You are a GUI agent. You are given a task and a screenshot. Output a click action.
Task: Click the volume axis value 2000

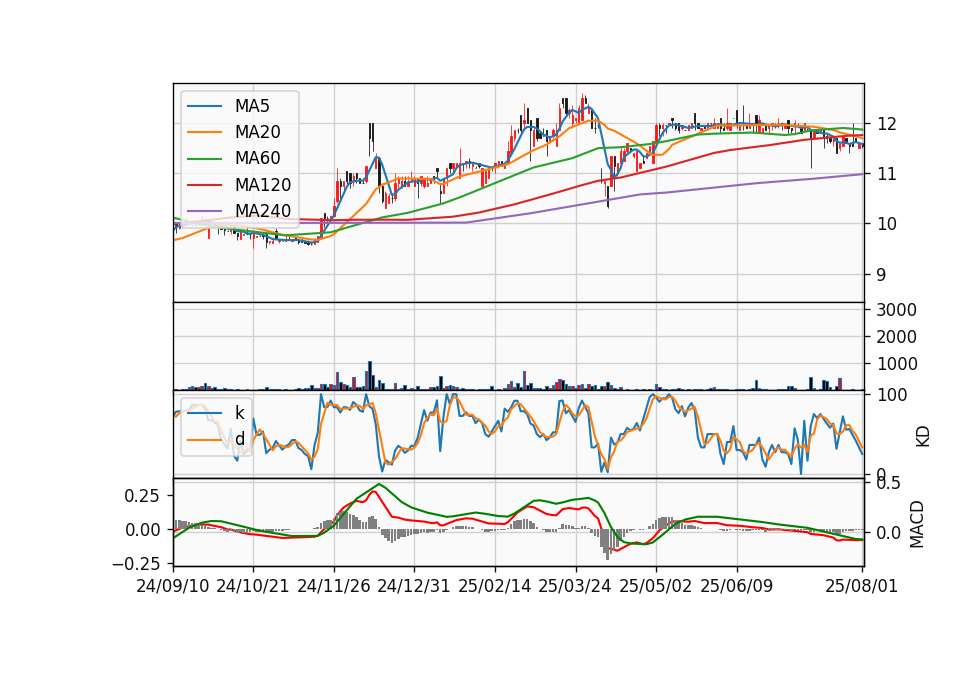click(x=896, y=337)
